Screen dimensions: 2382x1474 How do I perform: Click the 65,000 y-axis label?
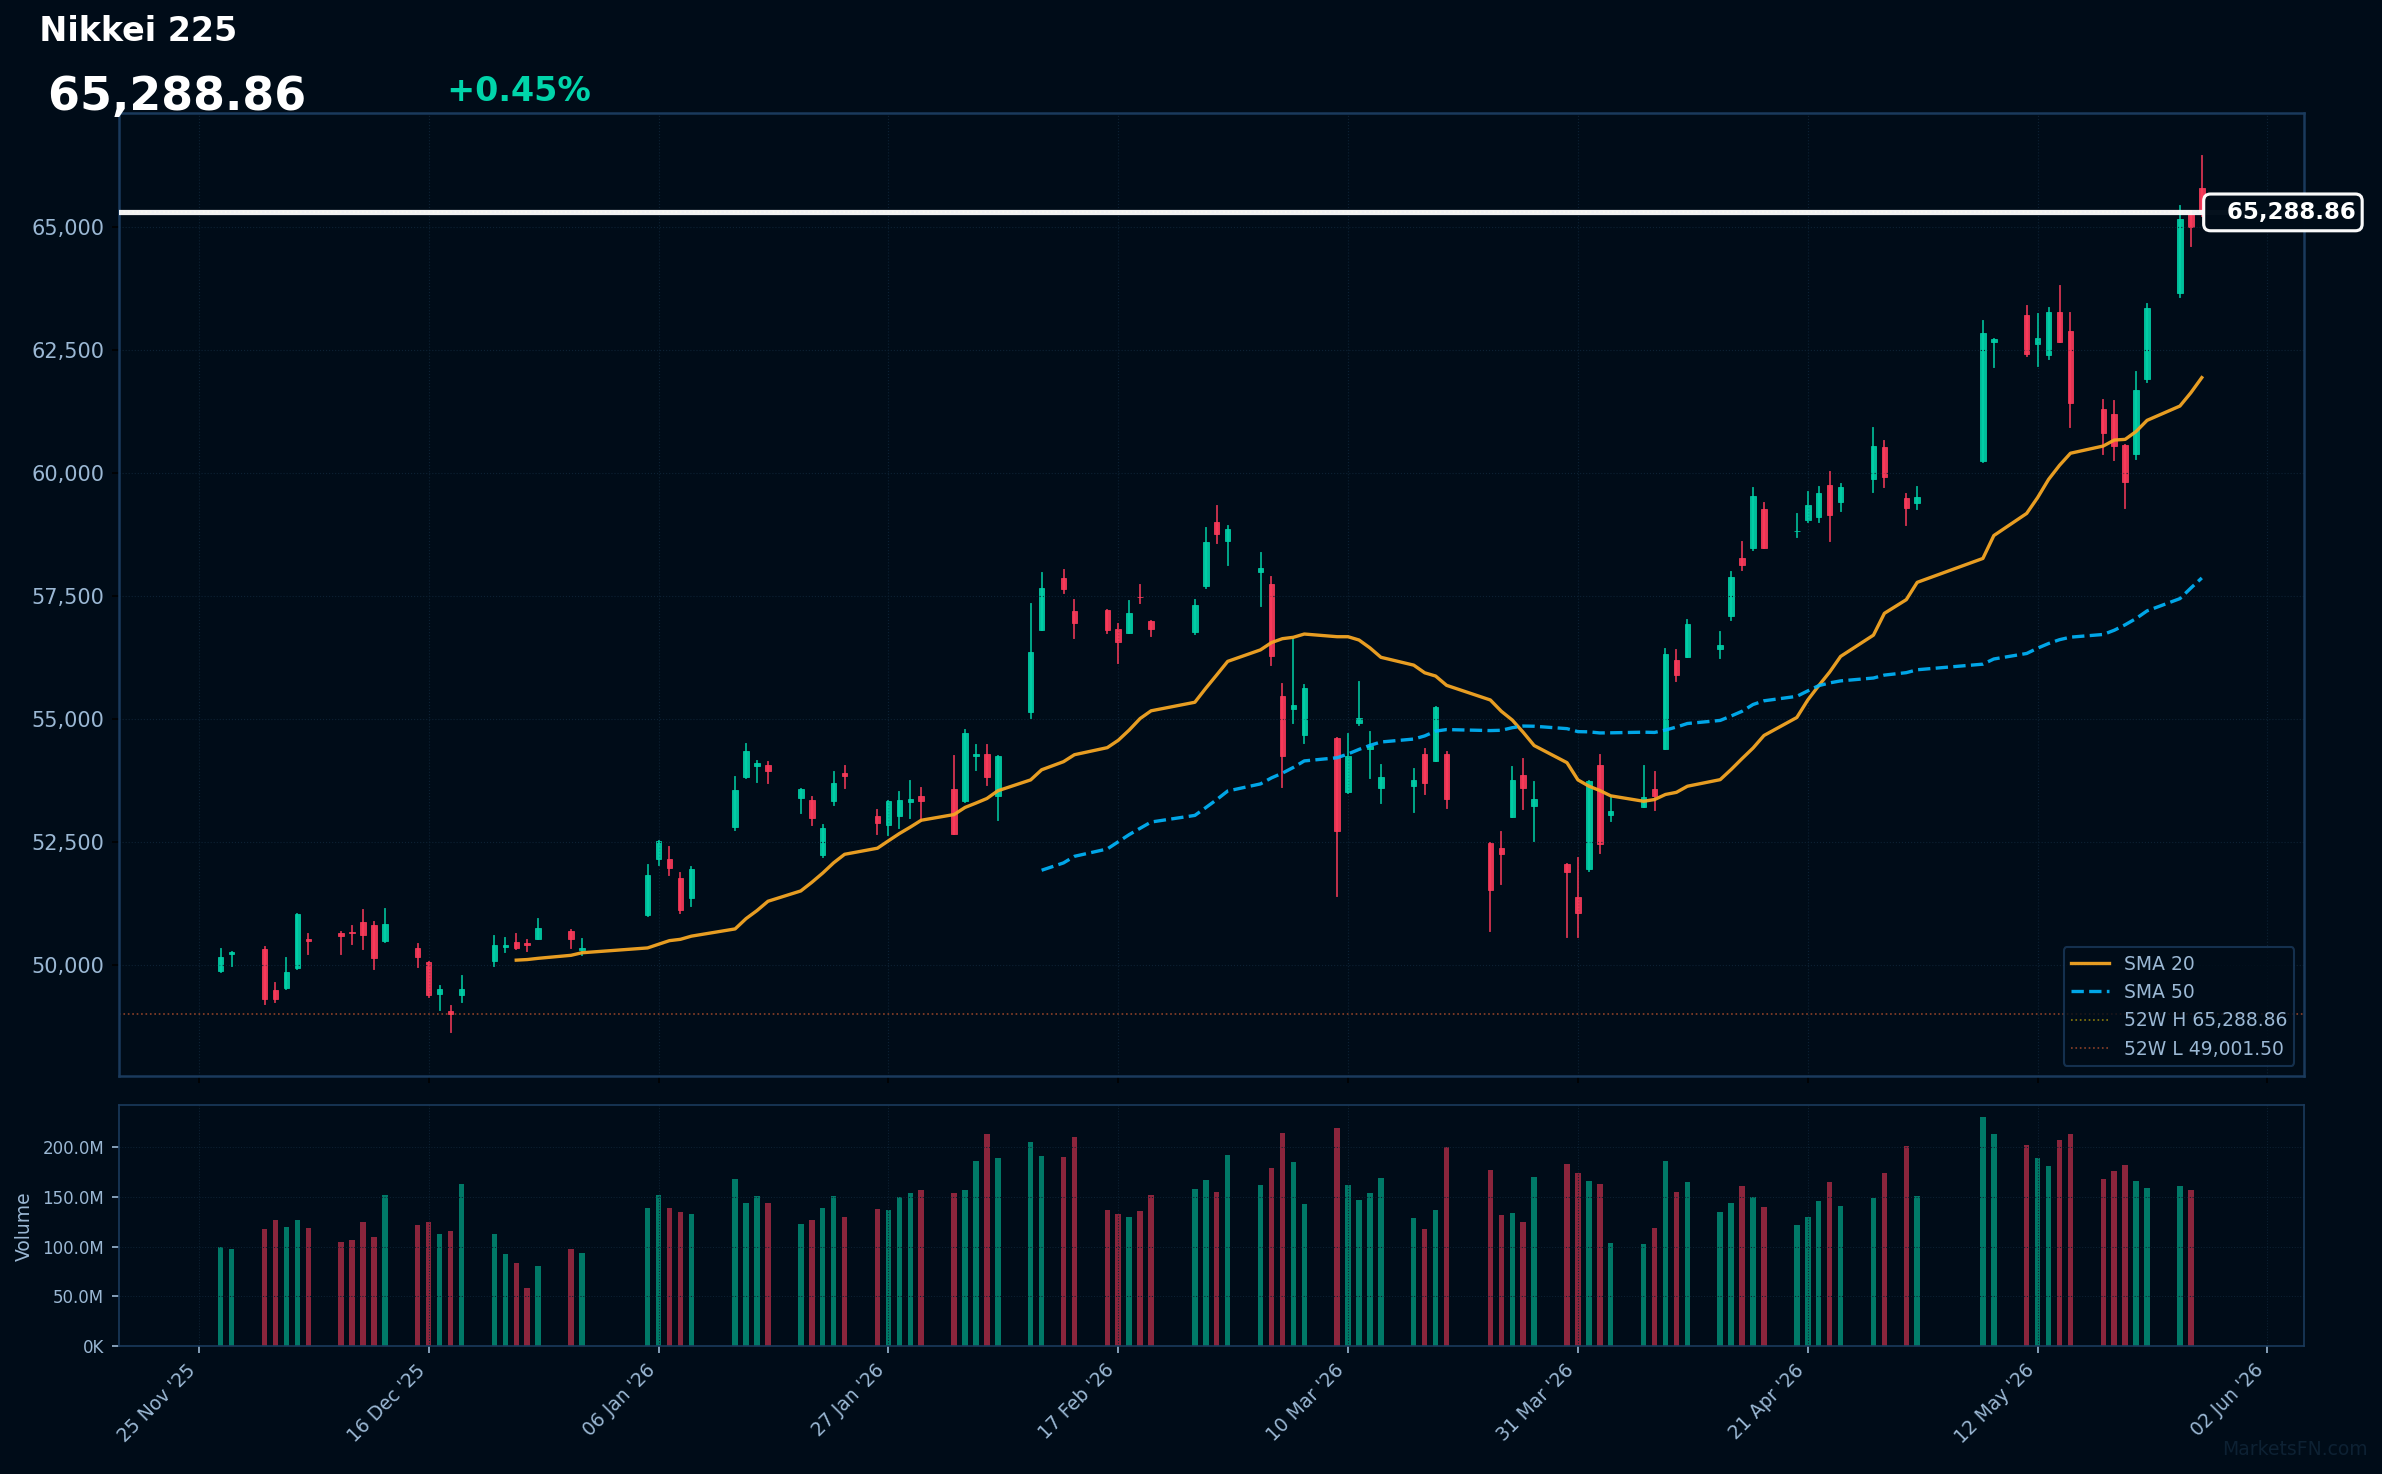(68, 228)
